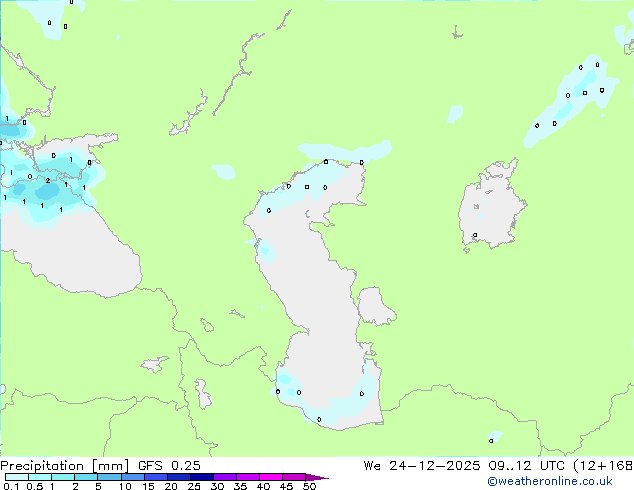Click the '0.5' legend value

tap(34, 486)
